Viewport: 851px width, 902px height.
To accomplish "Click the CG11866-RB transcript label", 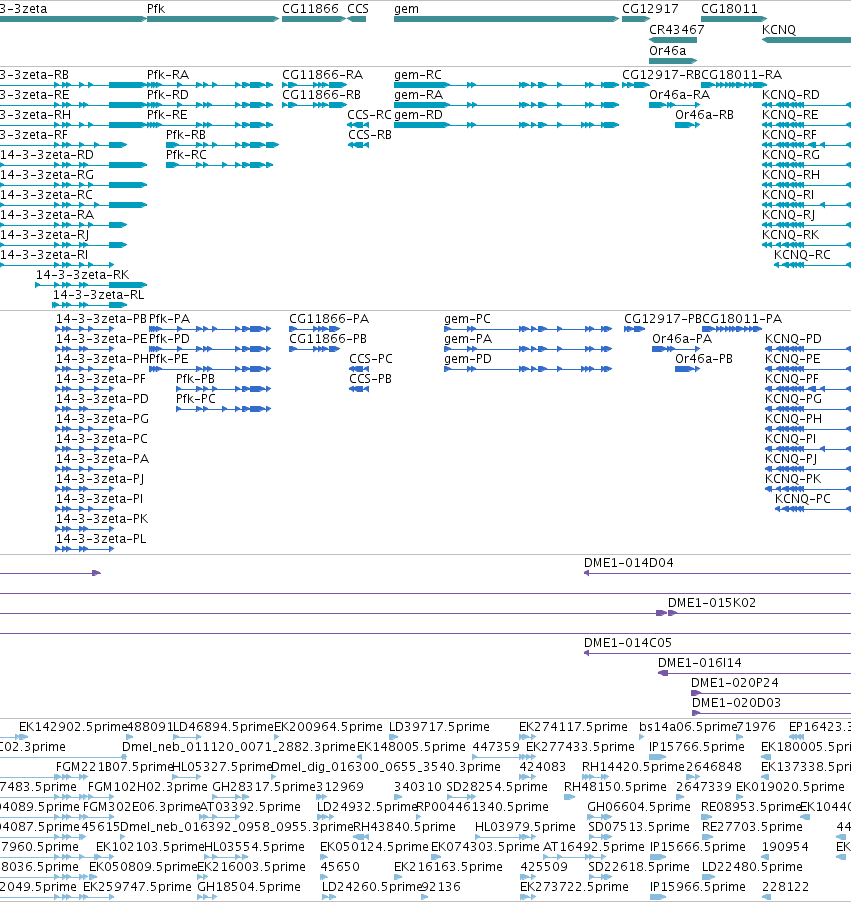I will pyautogui.click(x=321, y=94).
